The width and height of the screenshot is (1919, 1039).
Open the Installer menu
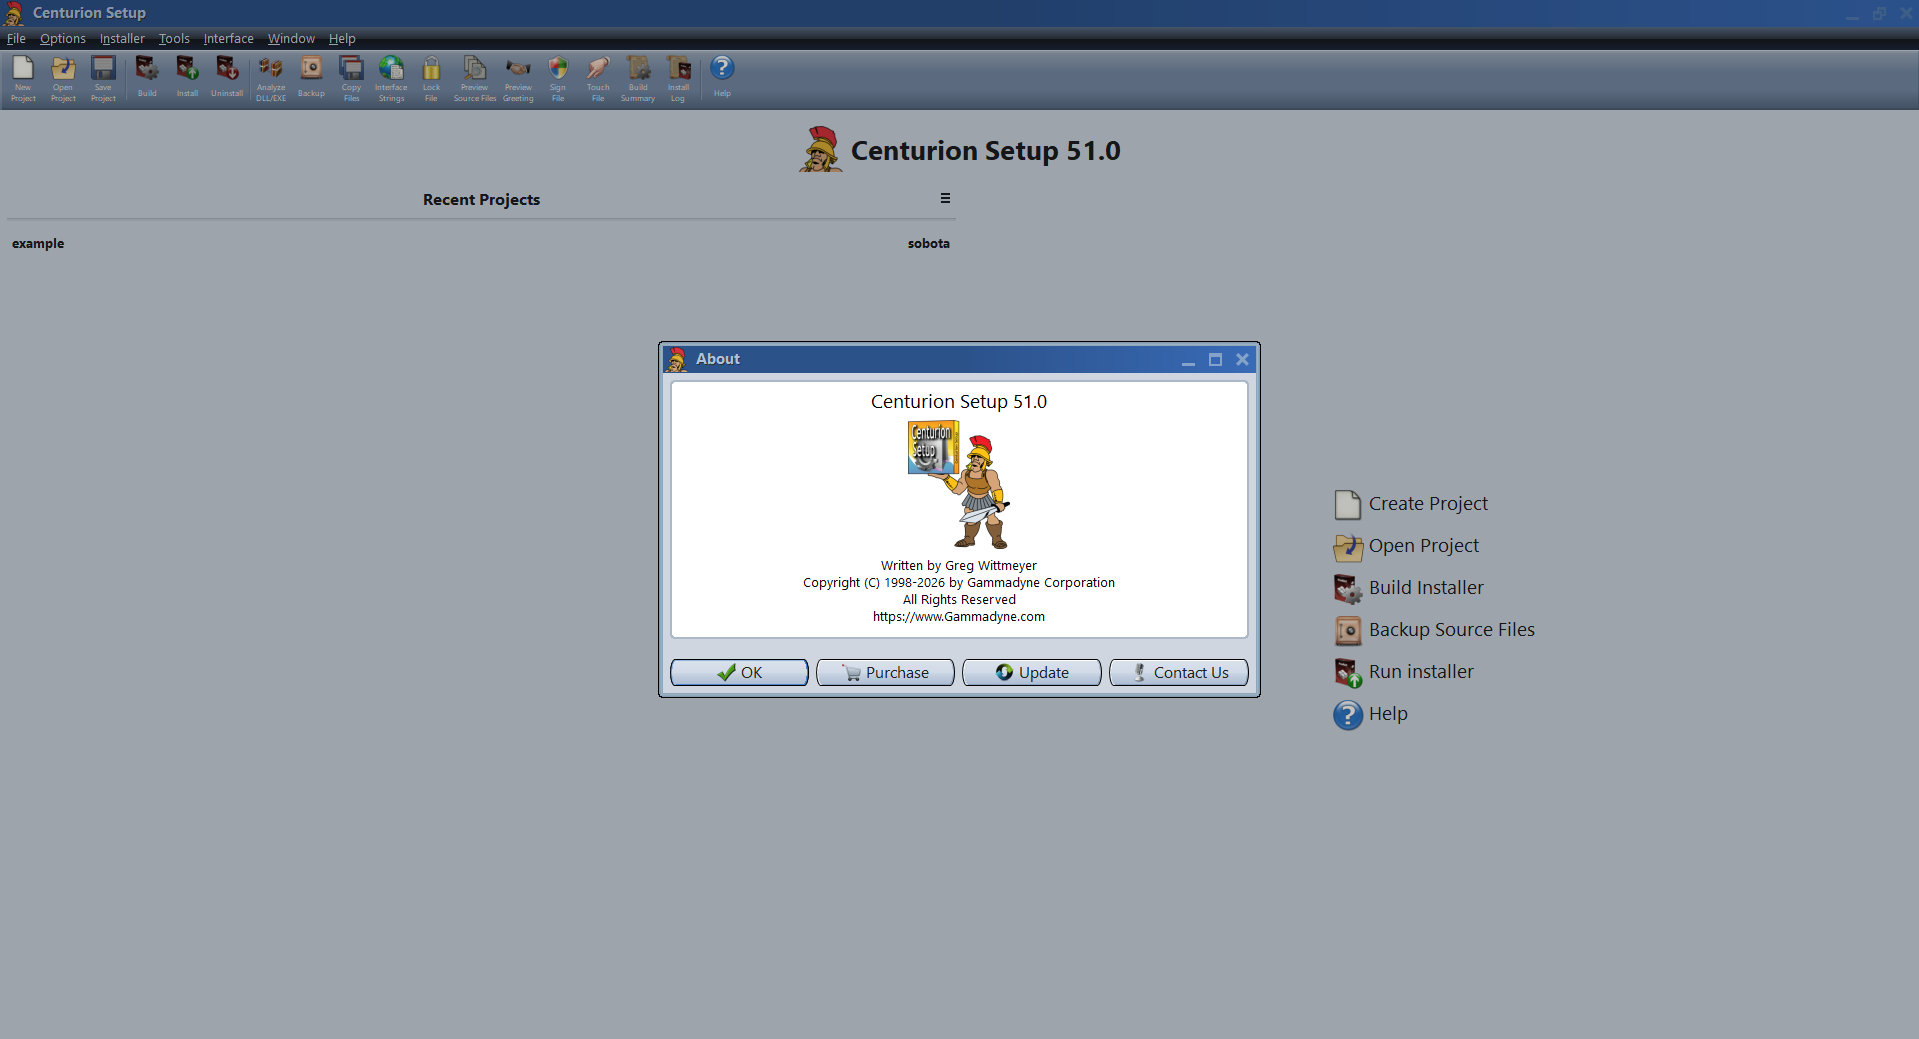(x=122, y=38)
